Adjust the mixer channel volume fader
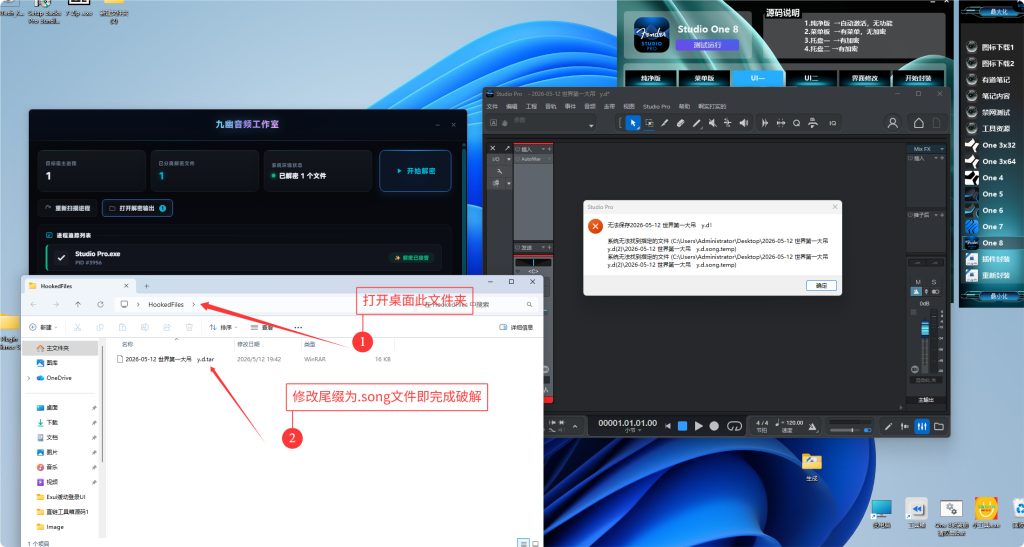 coord(925,330)
